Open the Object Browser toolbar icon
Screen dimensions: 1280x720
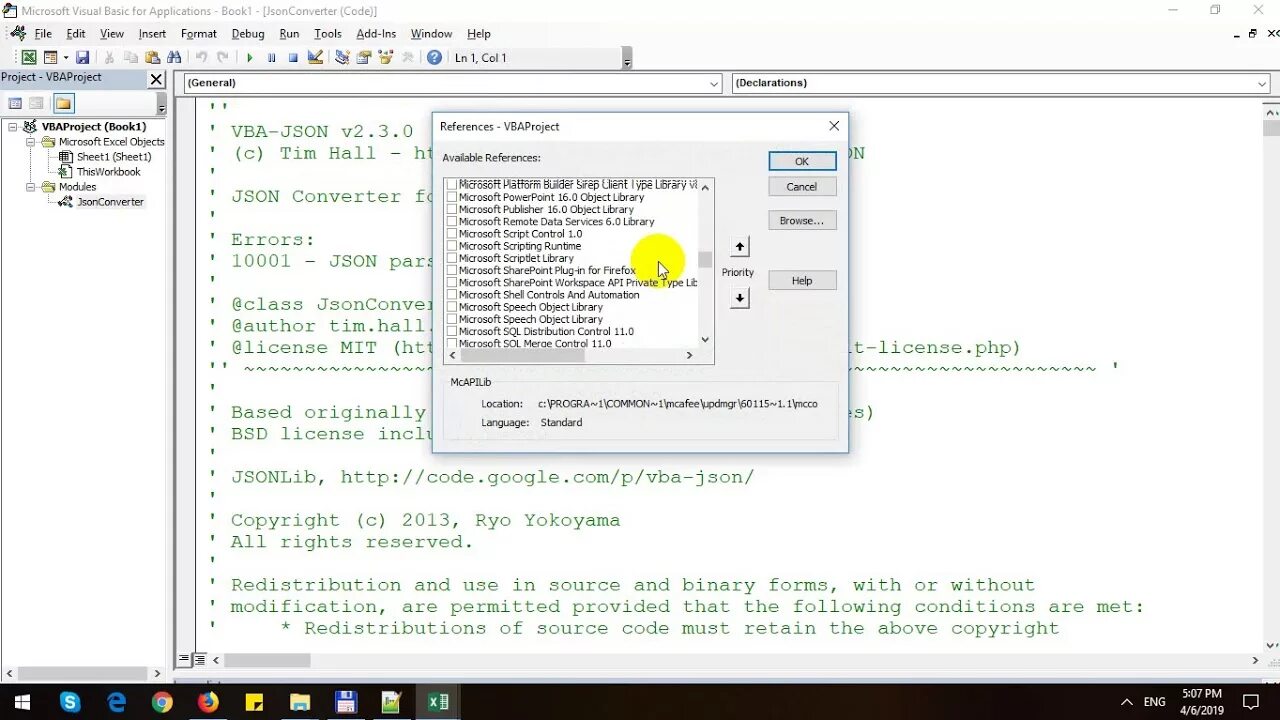coord(385,58)
